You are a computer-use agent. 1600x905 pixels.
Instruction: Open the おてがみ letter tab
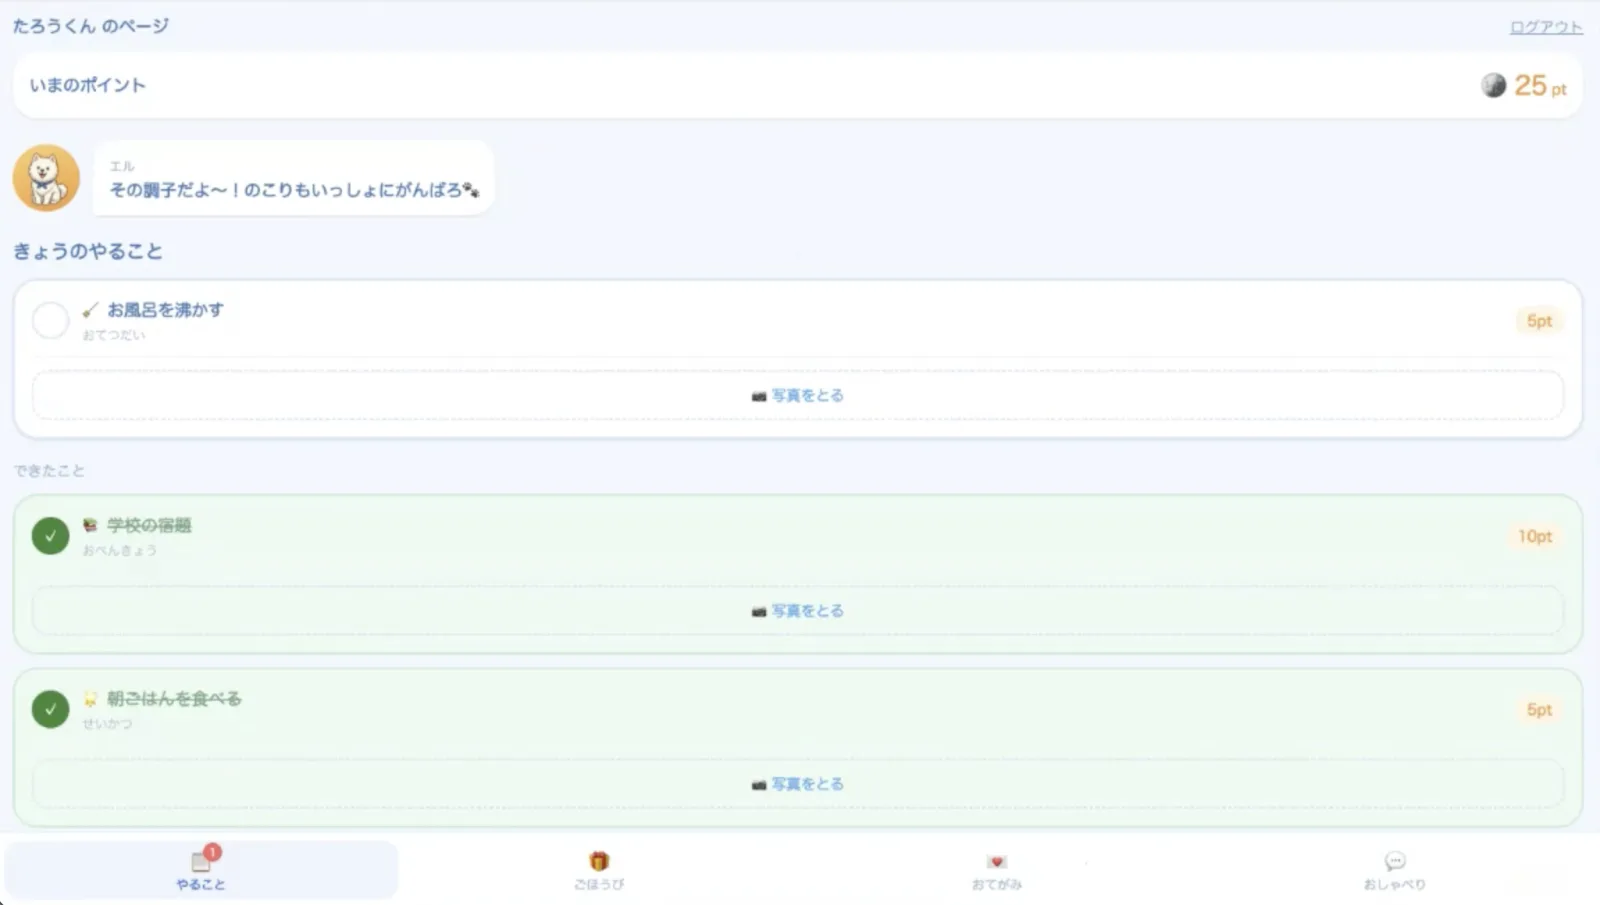(997, 869)
